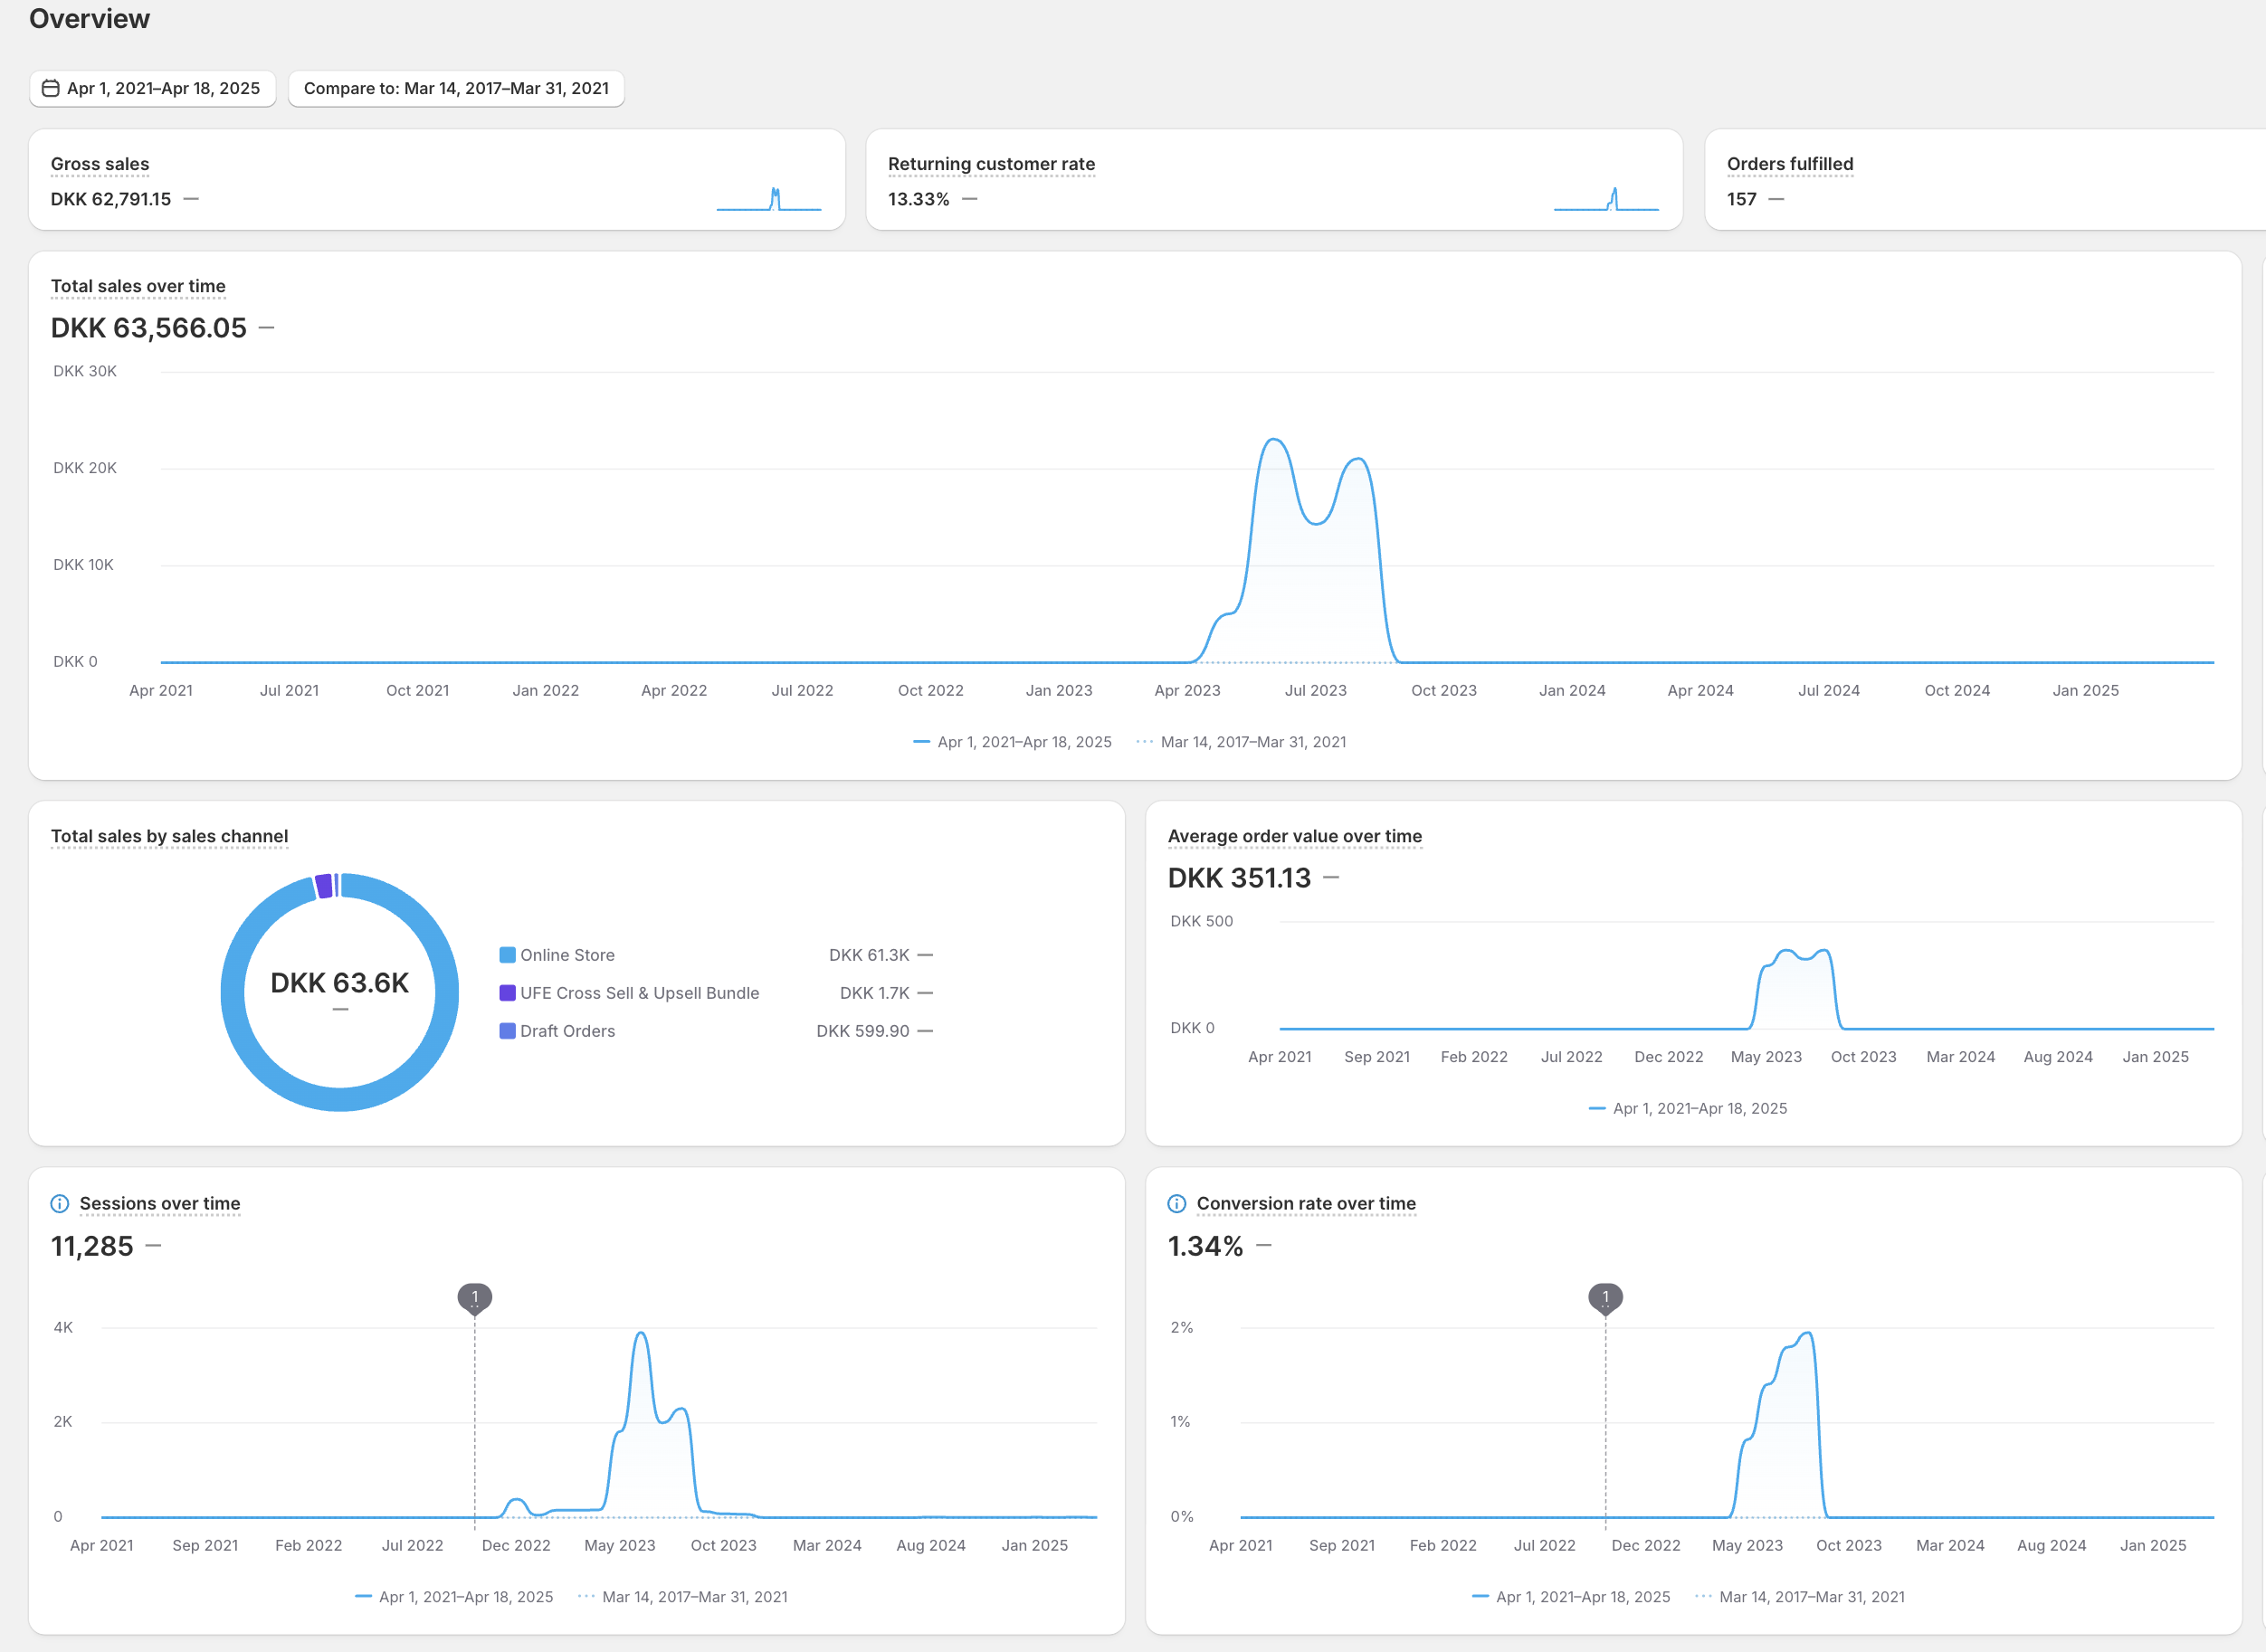Click Returning customer rate sparkline chart
2266x1652 pixels.
[1605, 199]
